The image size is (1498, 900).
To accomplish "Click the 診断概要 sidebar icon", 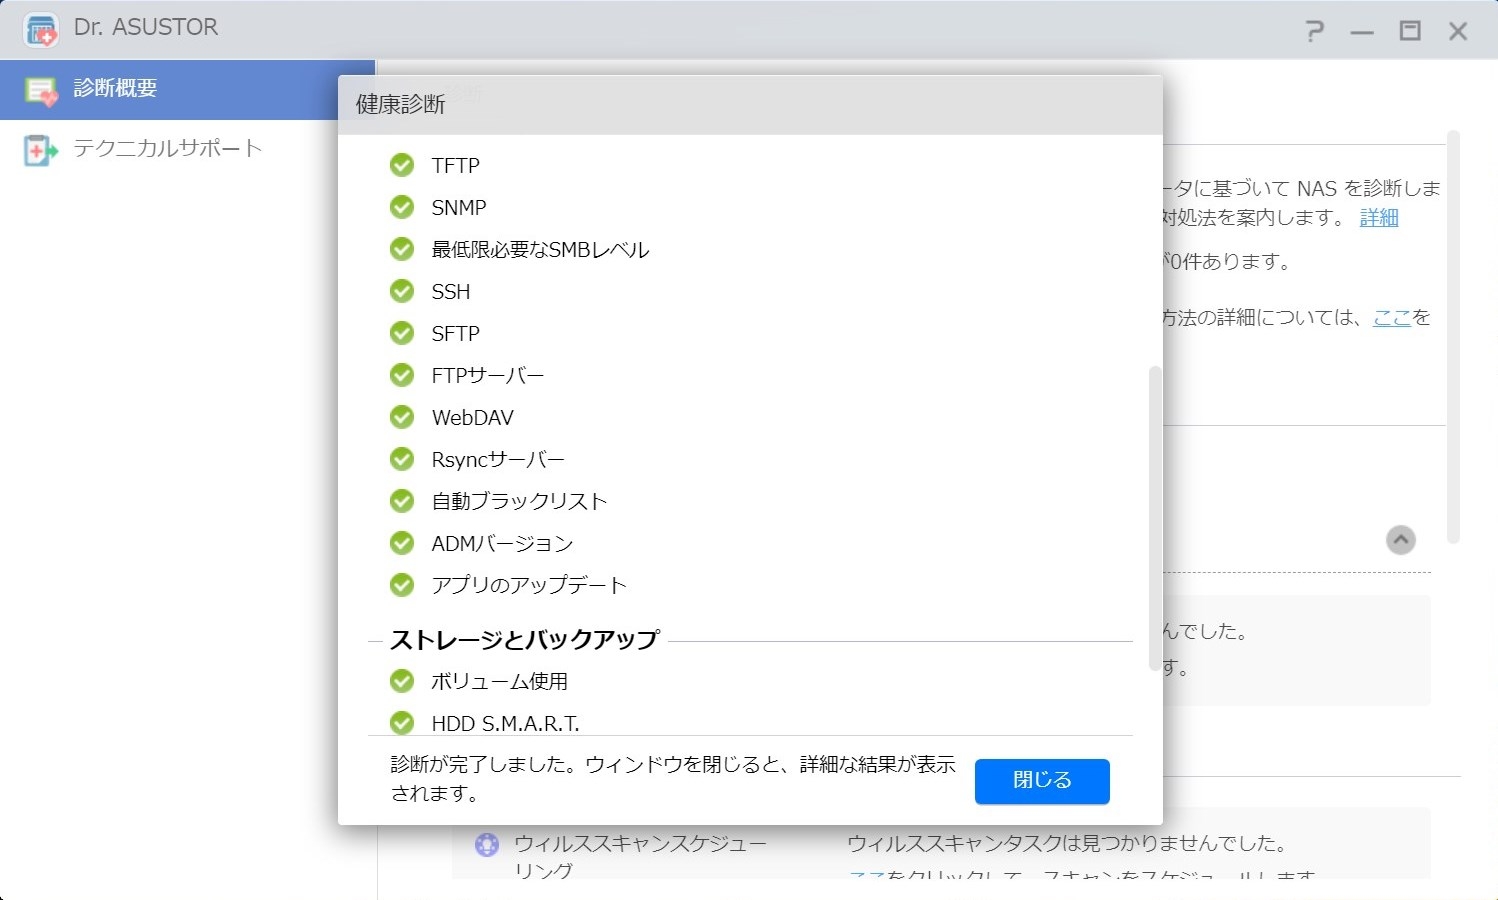I will (41, 90).
